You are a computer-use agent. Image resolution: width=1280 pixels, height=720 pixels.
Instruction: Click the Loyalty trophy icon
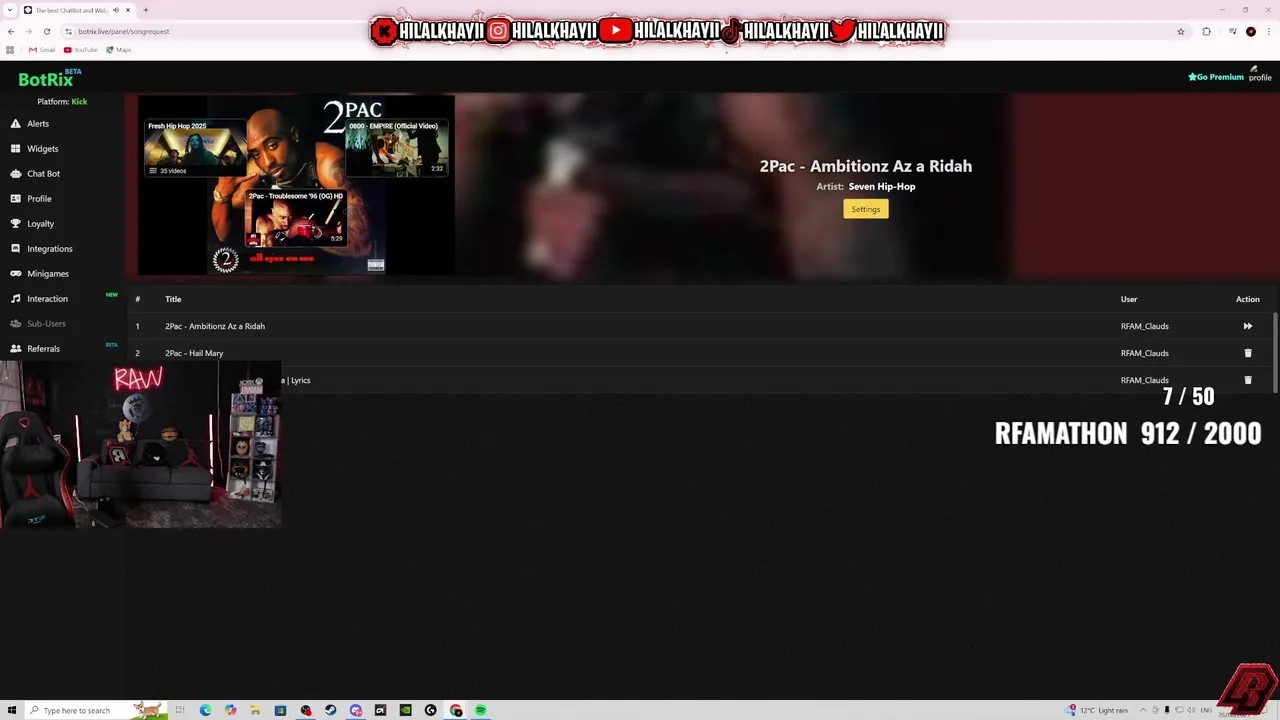click(16, 224)
